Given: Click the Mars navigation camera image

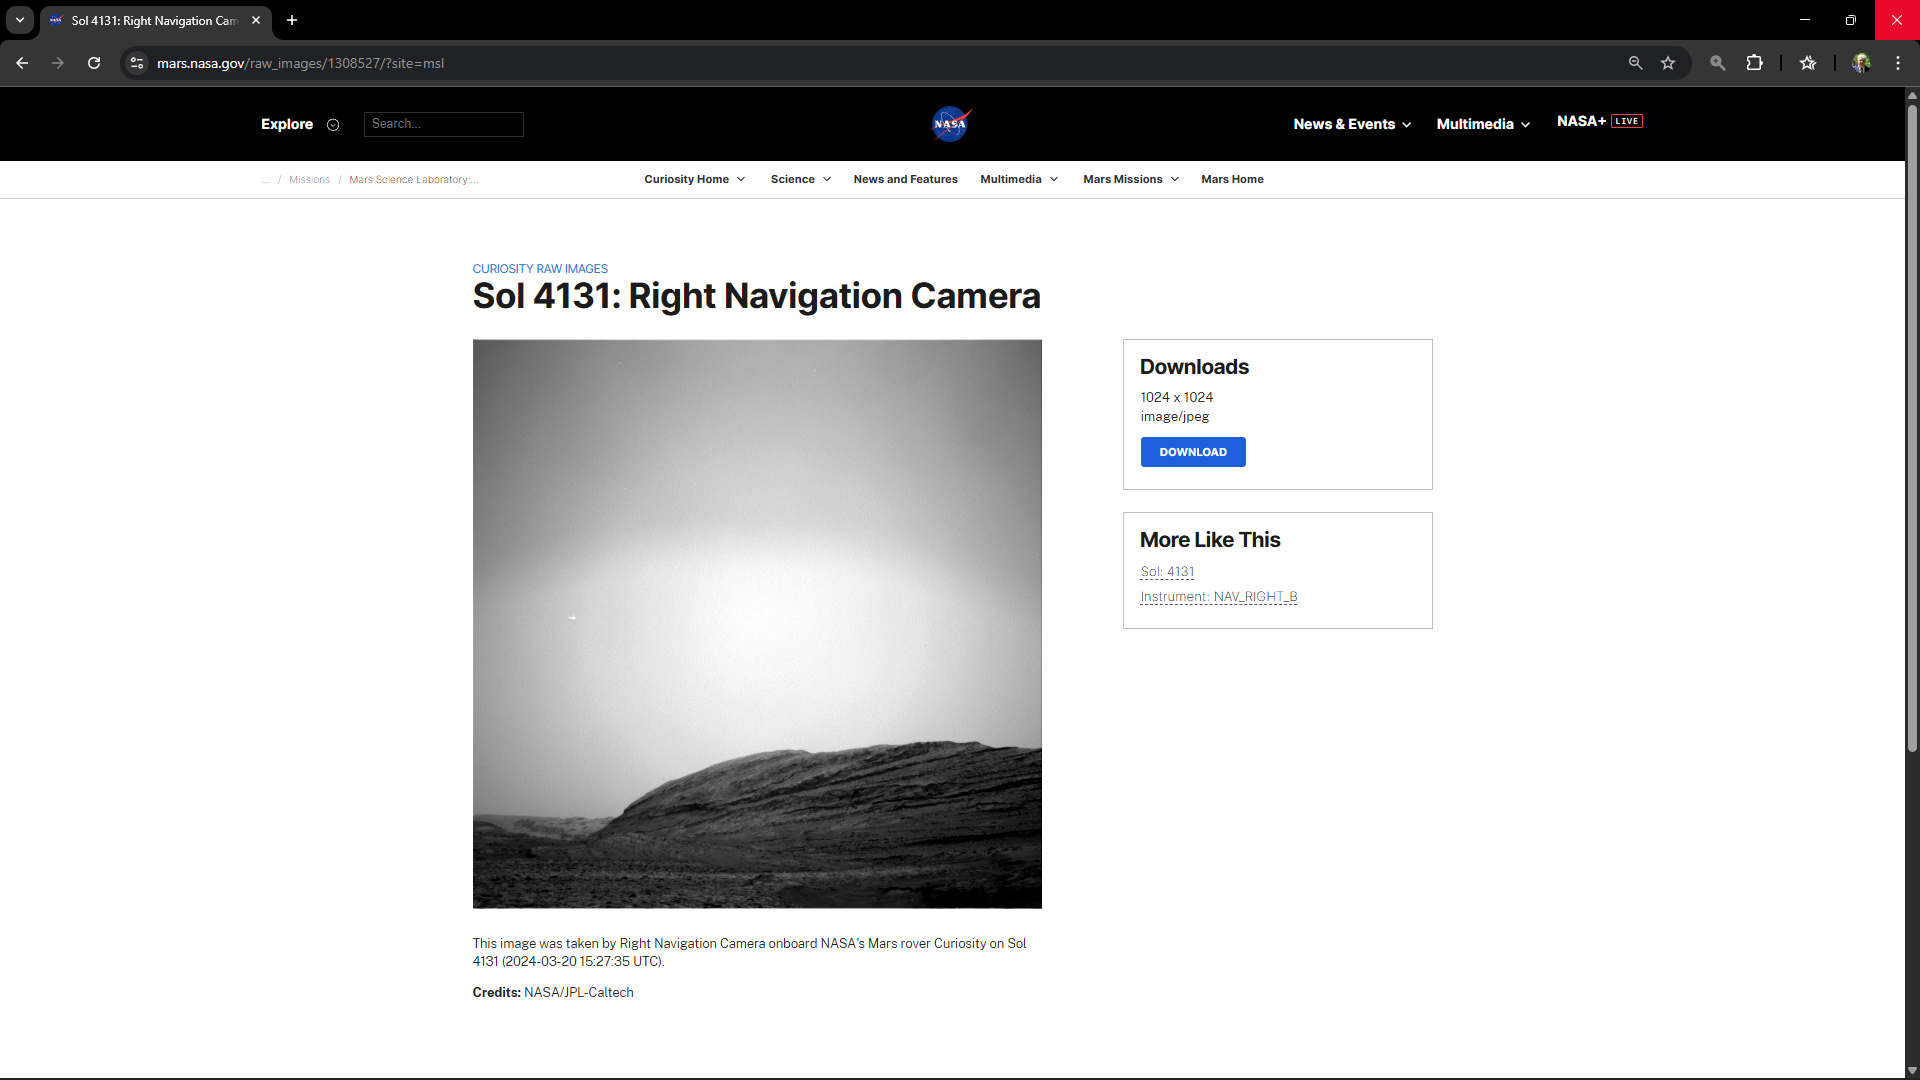Looking at the screenshot, I should click(757, 624).
